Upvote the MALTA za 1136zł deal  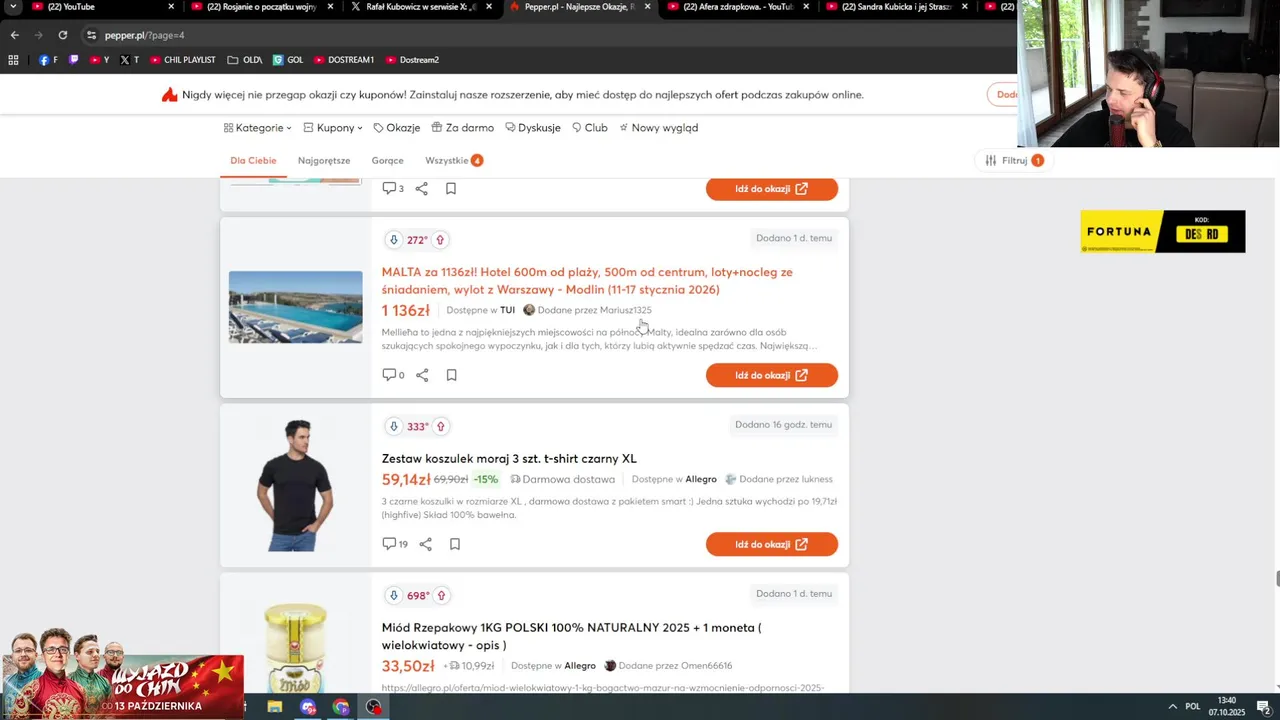click(x=440, y=240)
